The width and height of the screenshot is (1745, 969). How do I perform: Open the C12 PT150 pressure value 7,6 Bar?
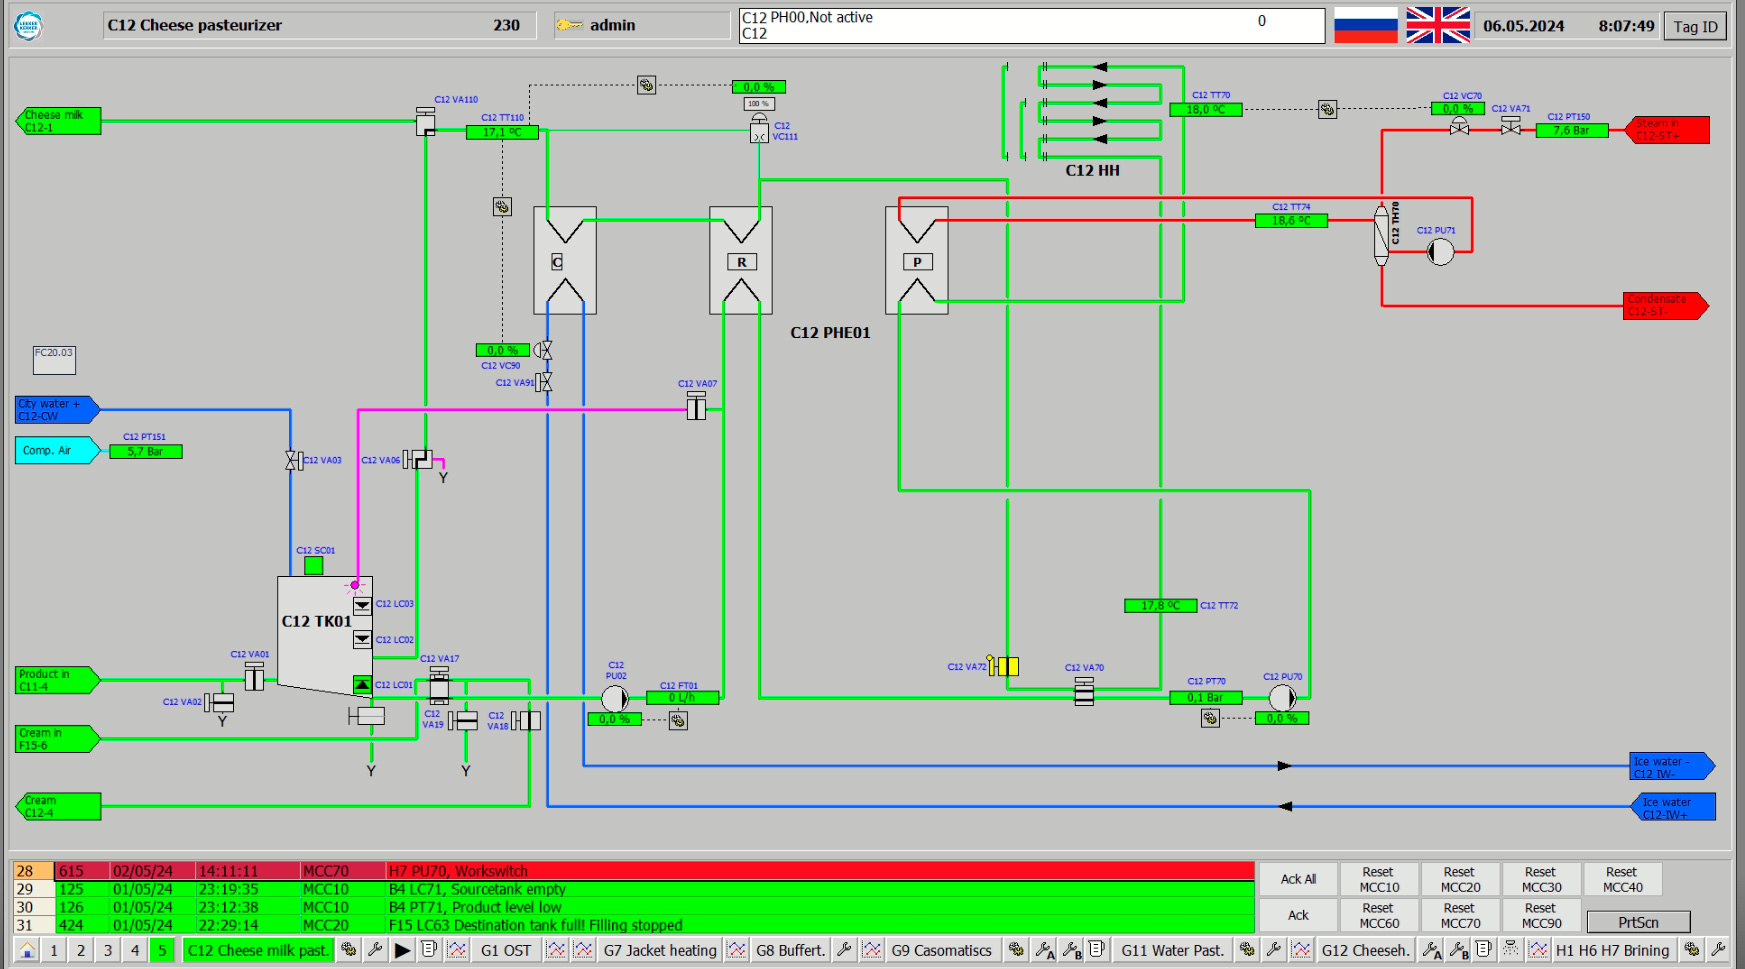tap(1572, 130)
